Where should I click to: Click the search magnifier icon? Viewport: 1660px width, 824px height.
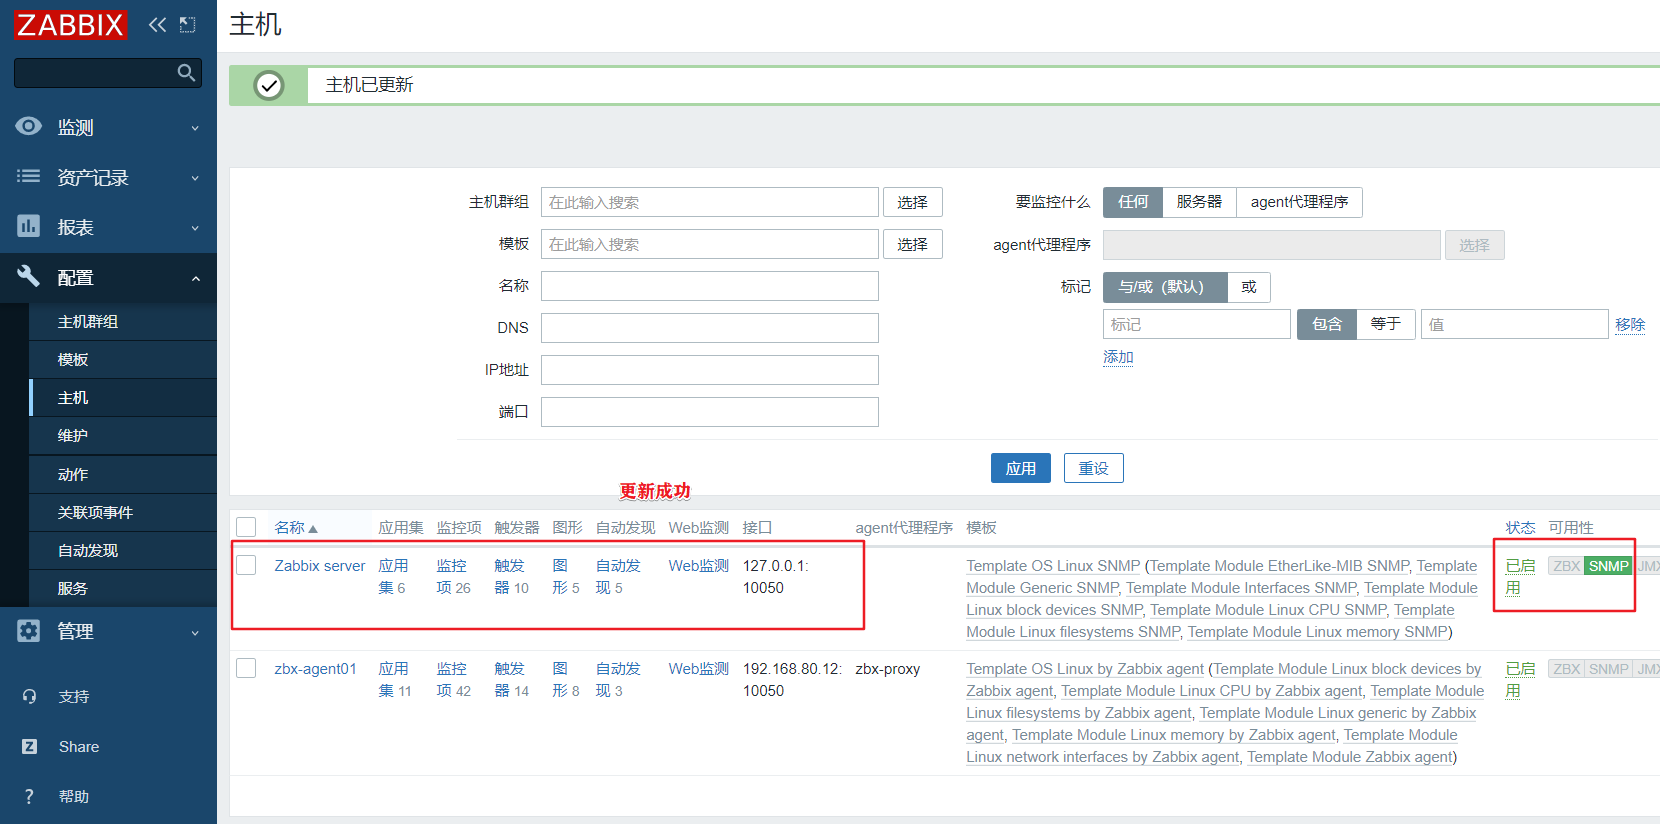(x=186, y=72)
